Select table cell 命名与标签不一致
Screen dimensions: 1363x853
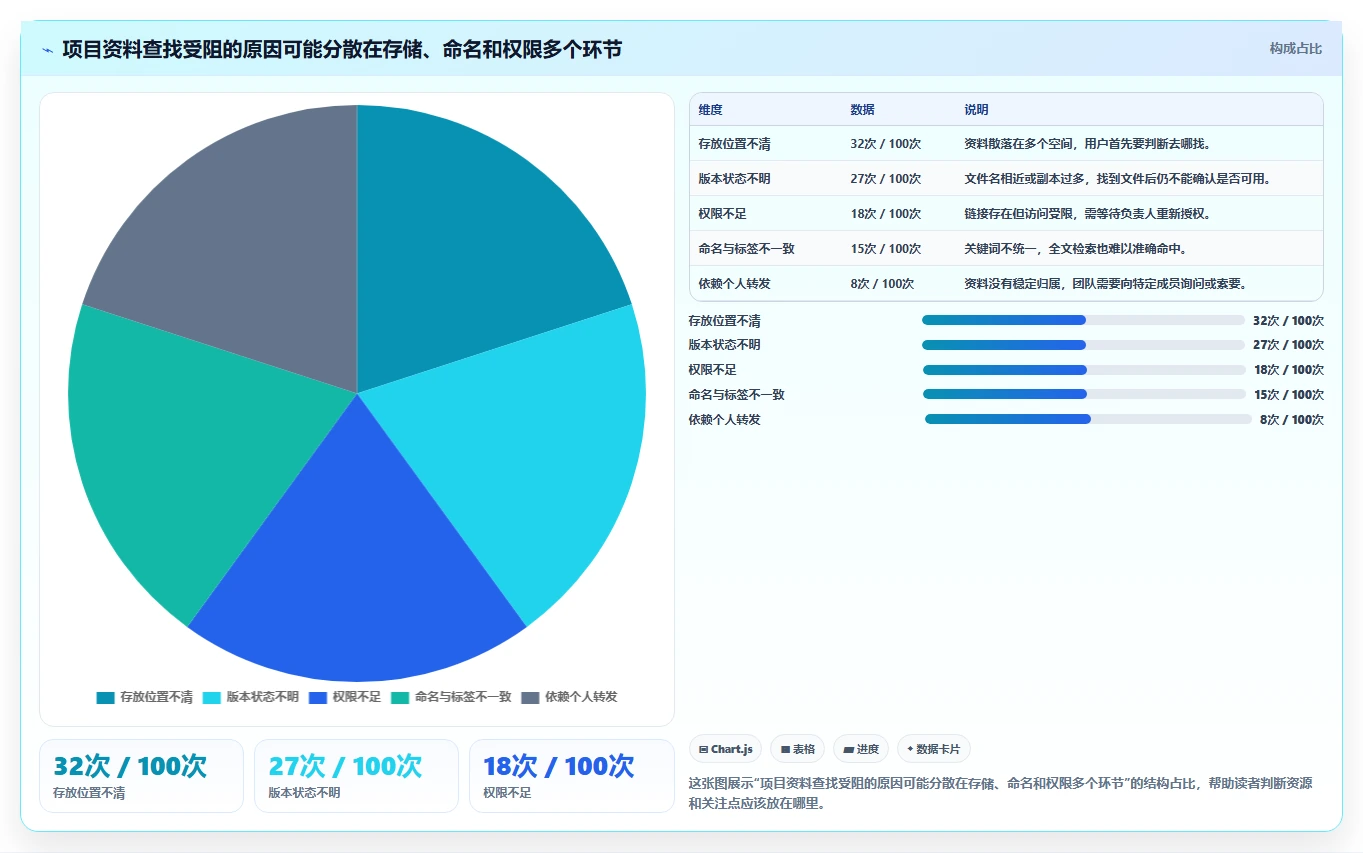pyautogui.click(x=747, y=249)
